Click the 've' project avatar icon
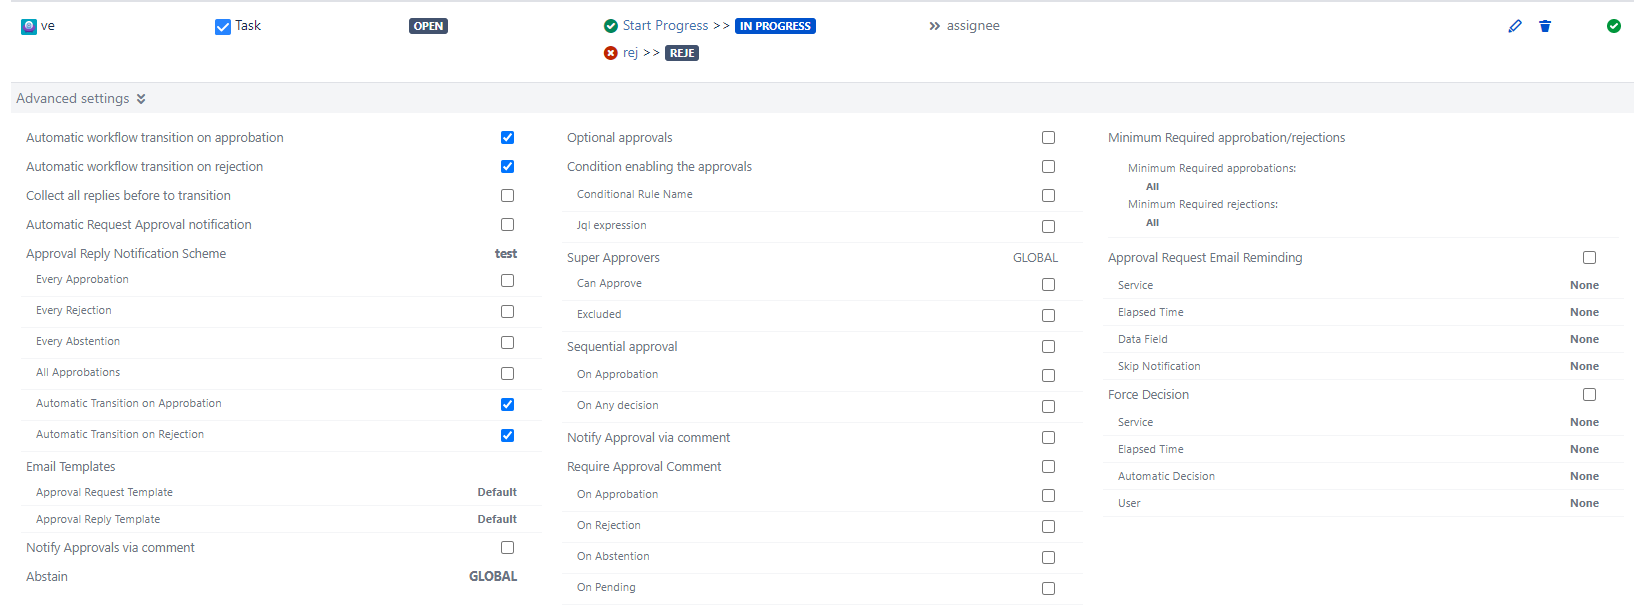This screenshot has width=1646, height=610. click(29, 27)
